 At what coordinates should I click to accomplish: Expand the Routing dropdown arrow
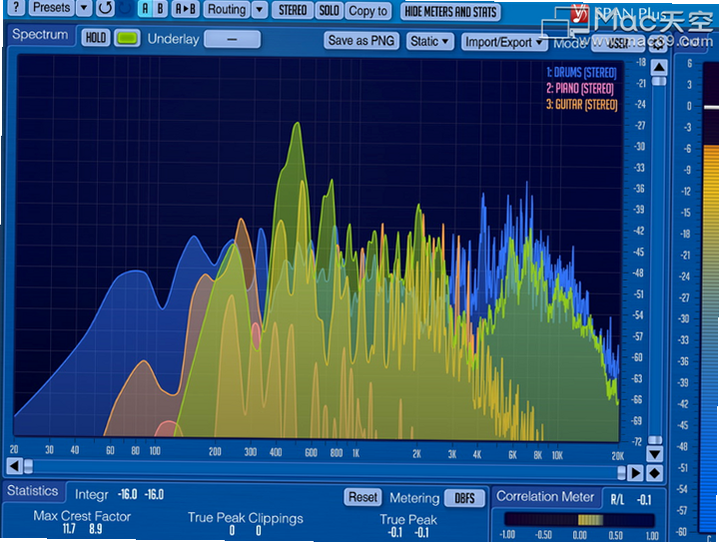(260, 10)
